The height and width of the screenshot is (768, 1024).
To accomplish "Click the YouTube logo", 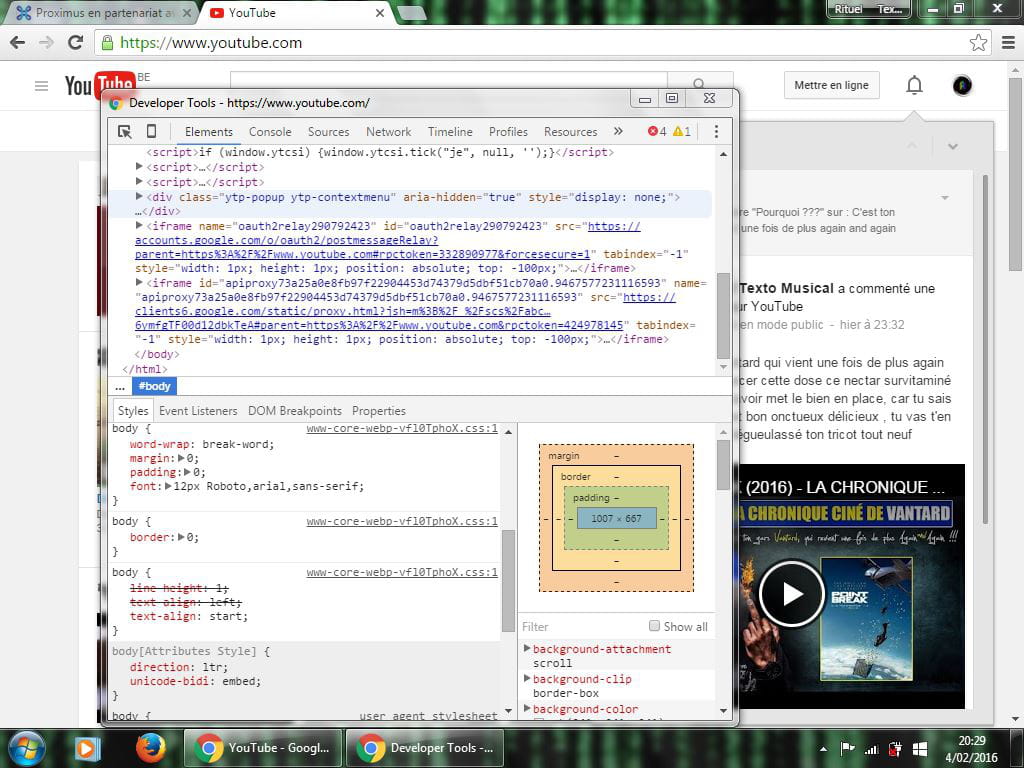I will click(100, 85).
